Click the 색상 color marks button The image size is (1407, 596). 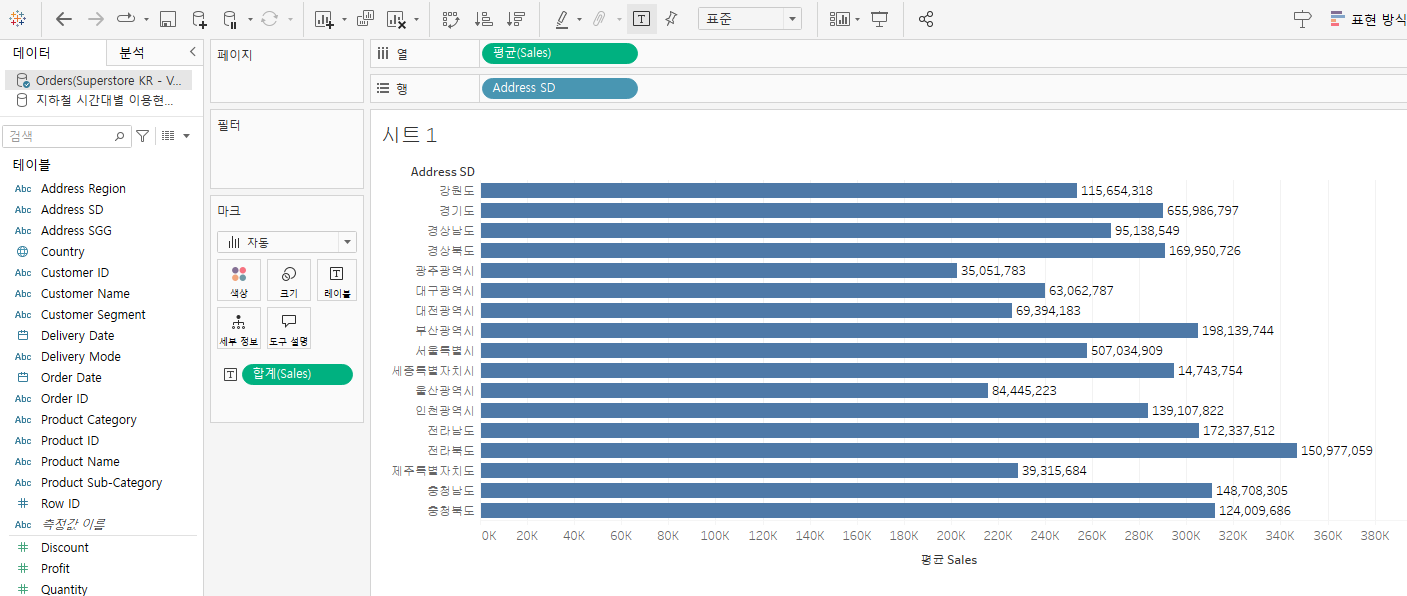(239, 280)
